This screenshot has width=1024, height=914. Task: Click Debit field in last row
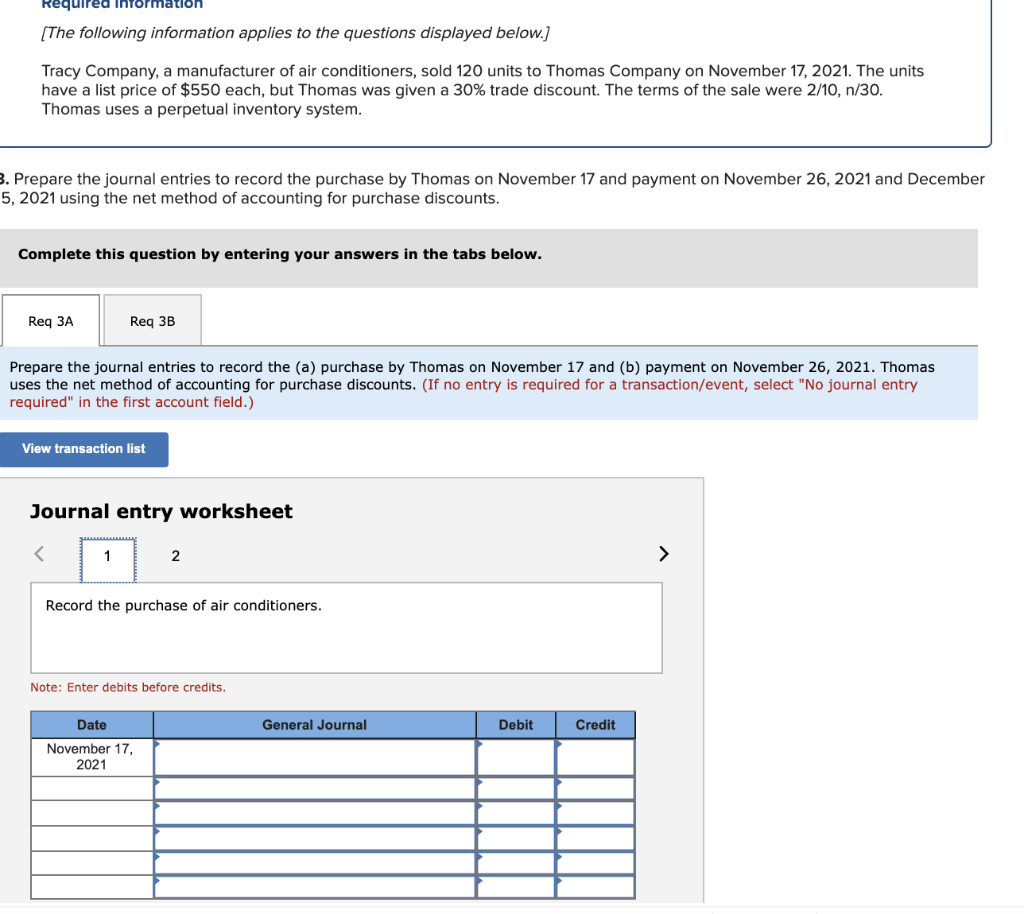516,887
